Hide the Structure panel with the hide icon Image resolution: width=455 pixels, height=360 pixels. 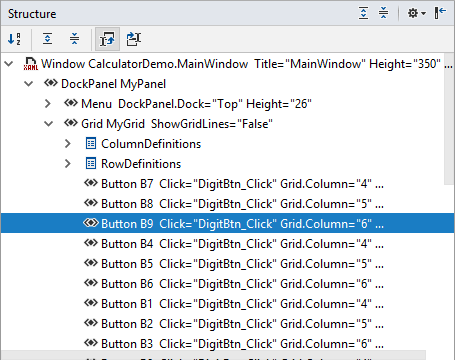coord(440,13)
